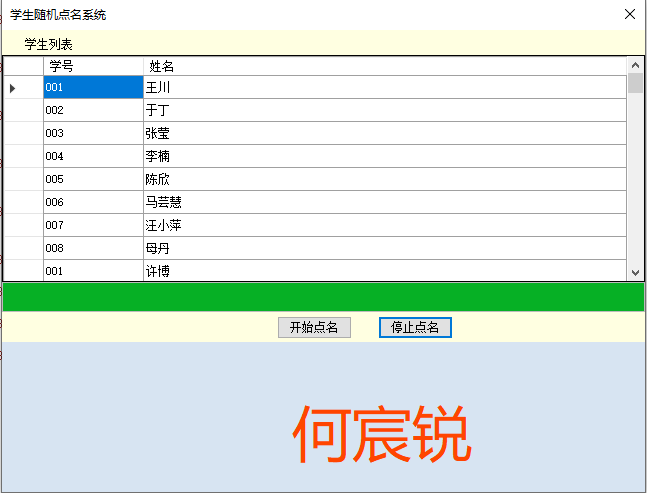647x493 pixels.
Task: Click the row header of 于丁 row
Action: click(24, 110)
